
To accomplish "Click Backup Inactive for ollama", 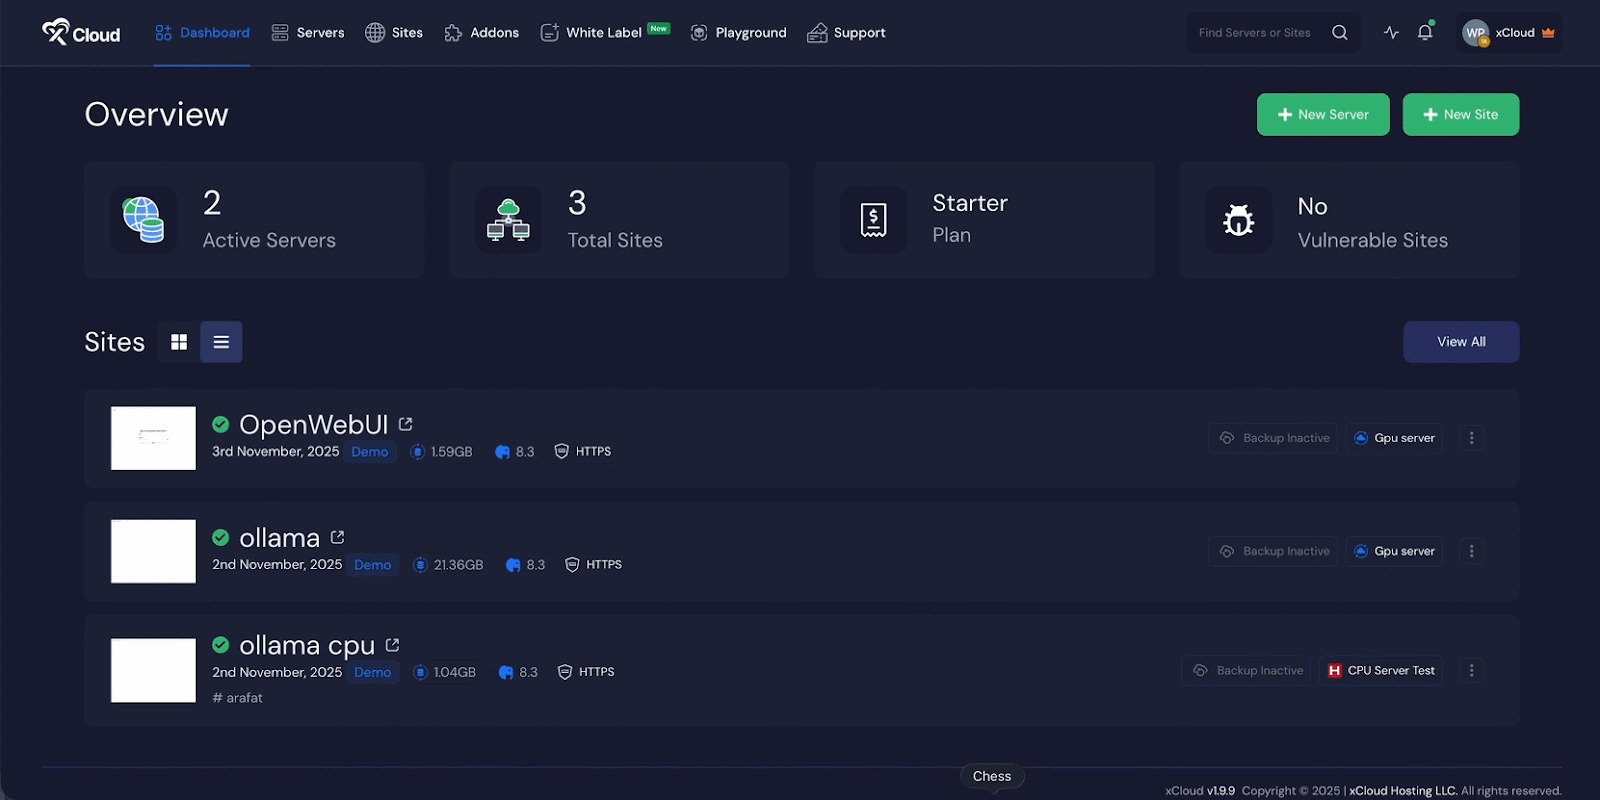I will tap(1274, 551).
